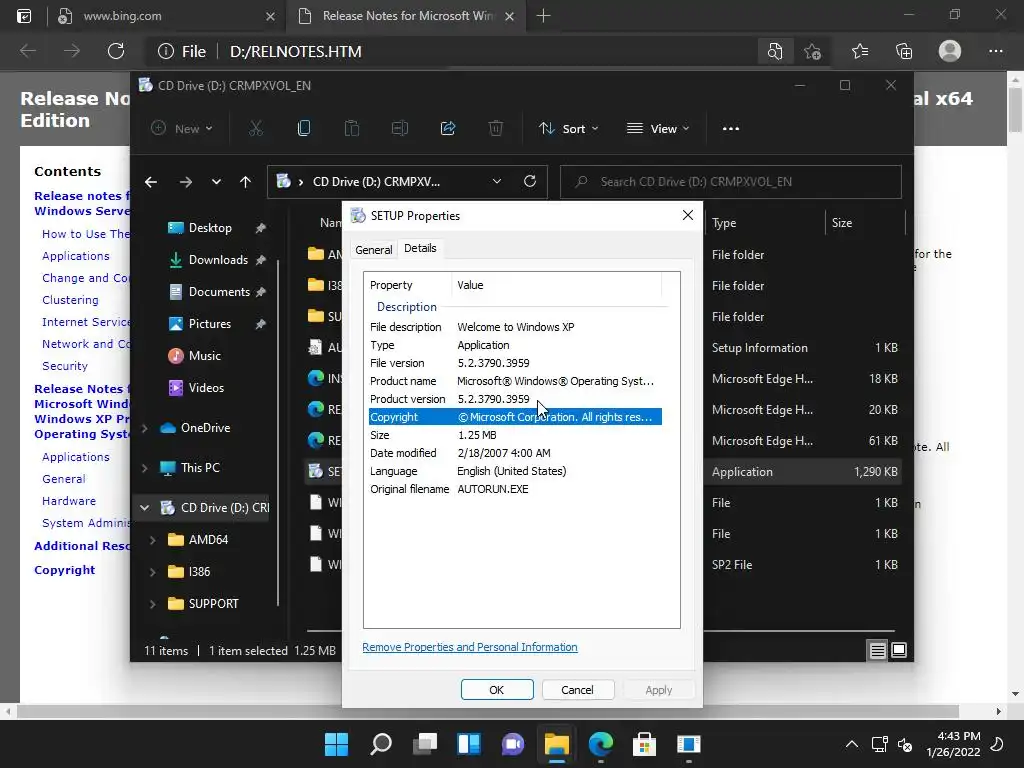Image resolution: width=1024 pixels, height=768 pixels.
Task: Click OK in SETUP Properties dialog
Action: click(497, 690)
